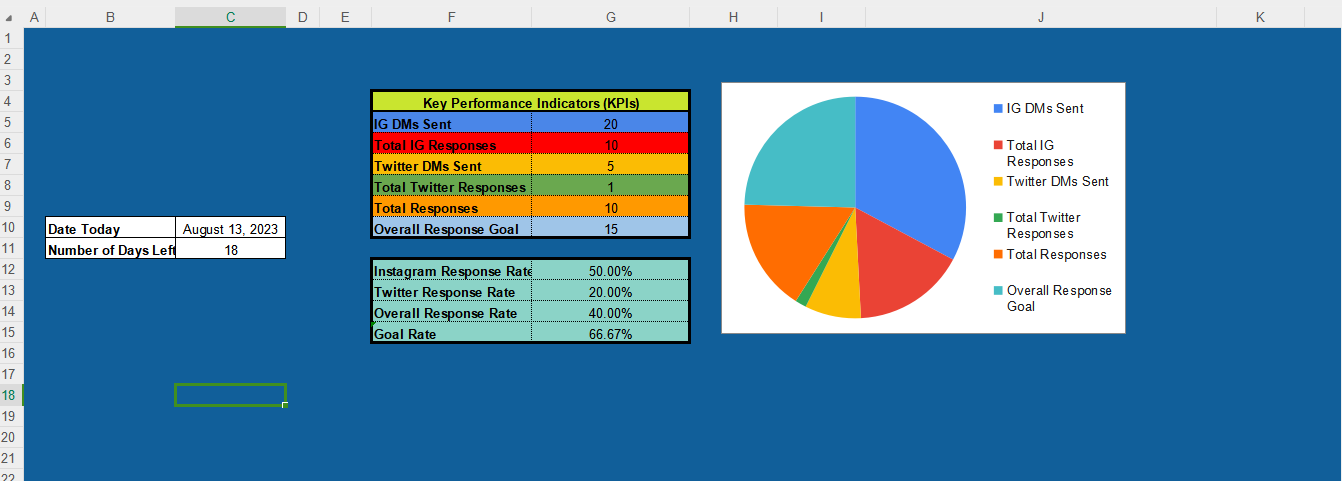Click the orange Total Responses pie slice
Screen dimensions: 1342x481
click(790, 245)
